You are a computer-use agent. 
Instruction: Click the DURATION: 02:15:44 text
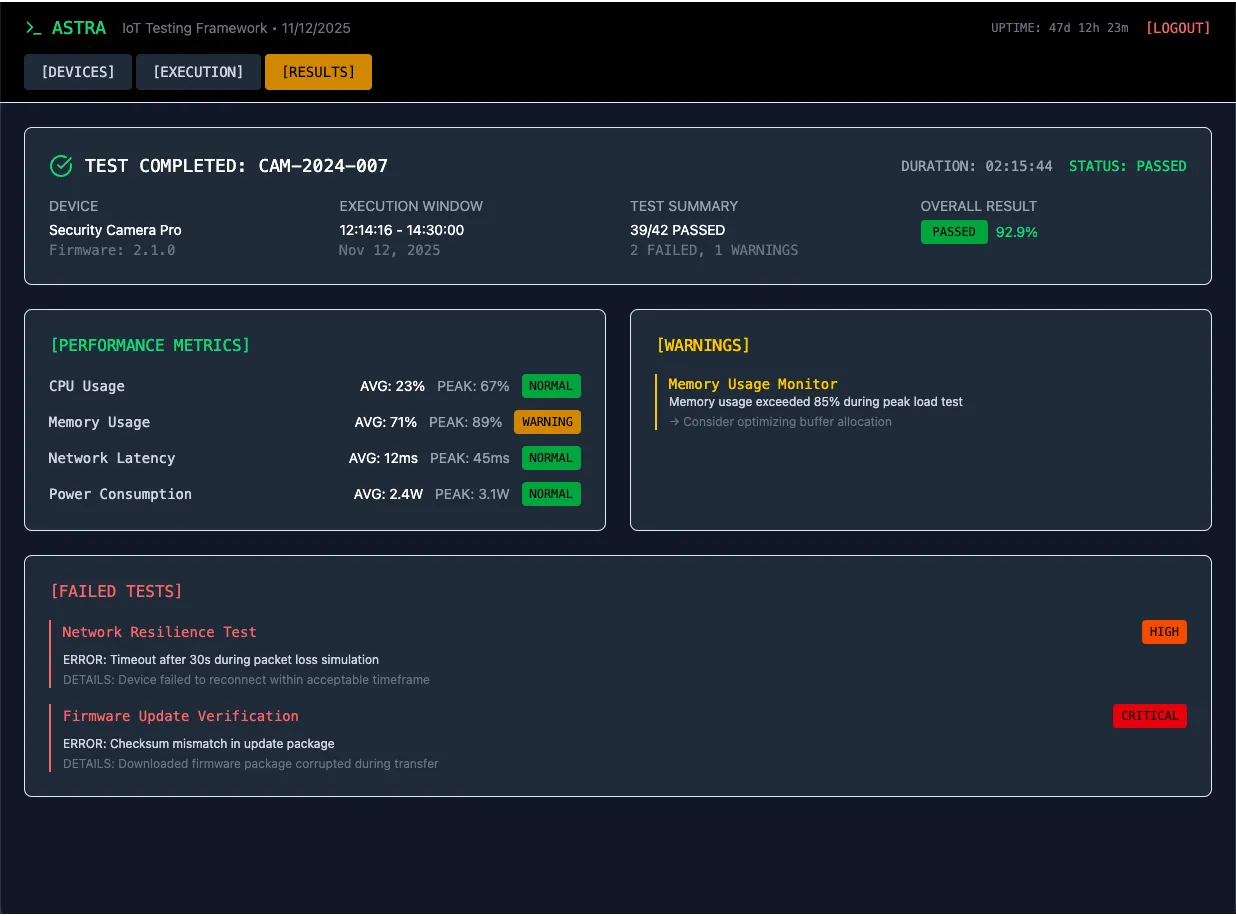[x=977, y=166]
